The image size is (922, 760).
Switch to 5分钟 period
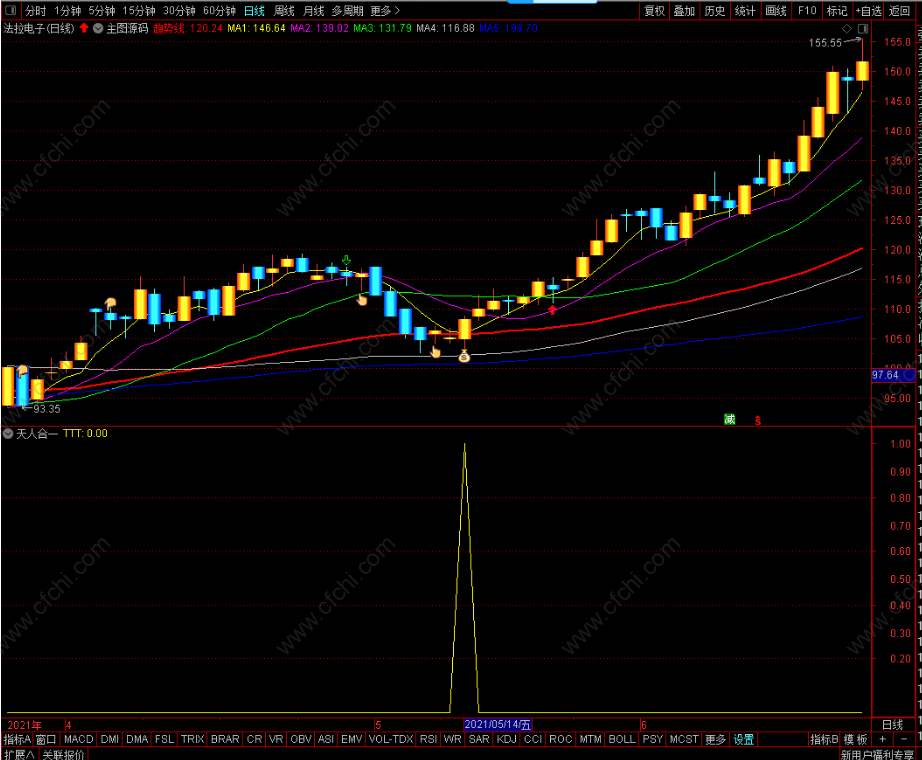click(102, 11)
